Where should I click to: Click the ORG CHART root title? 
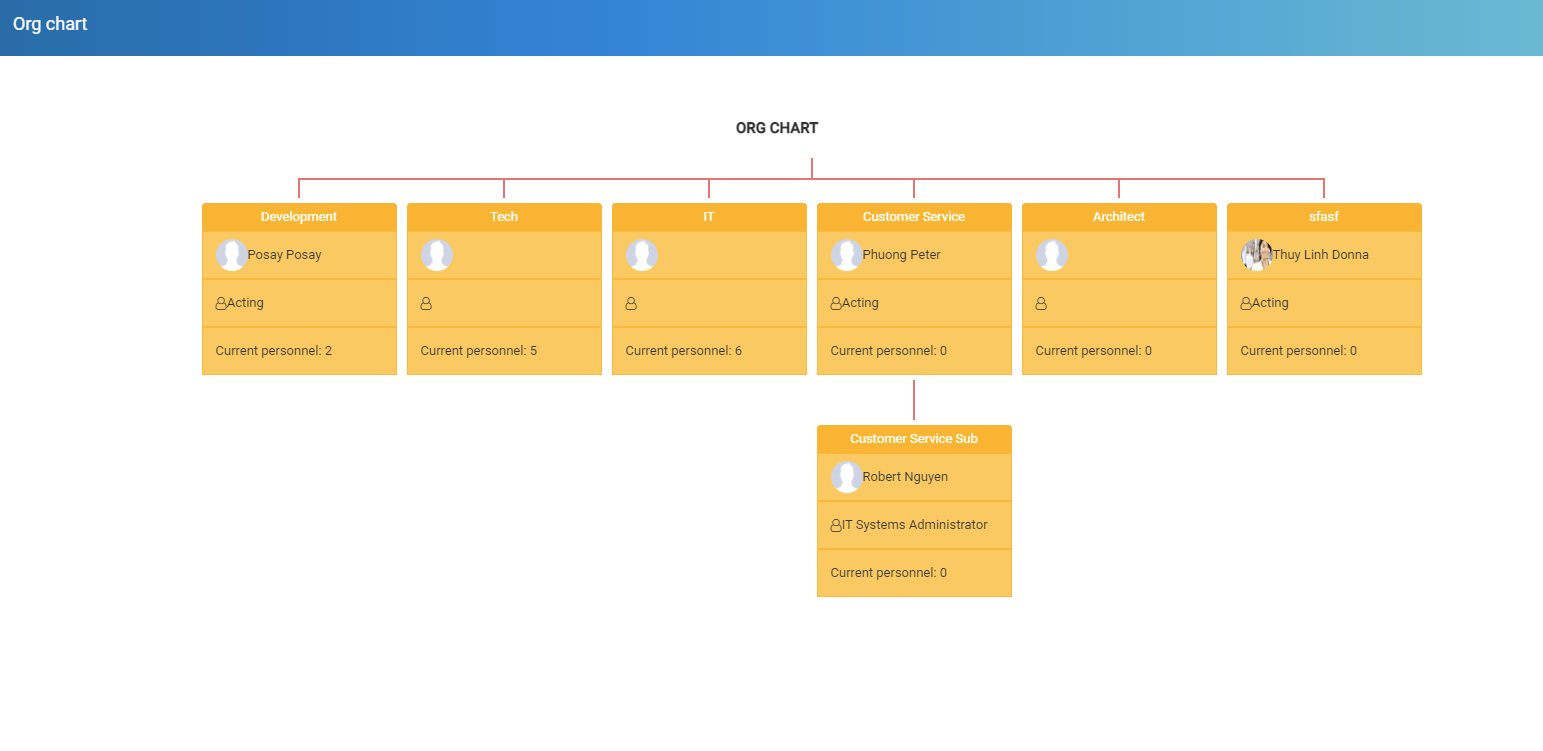777,128
